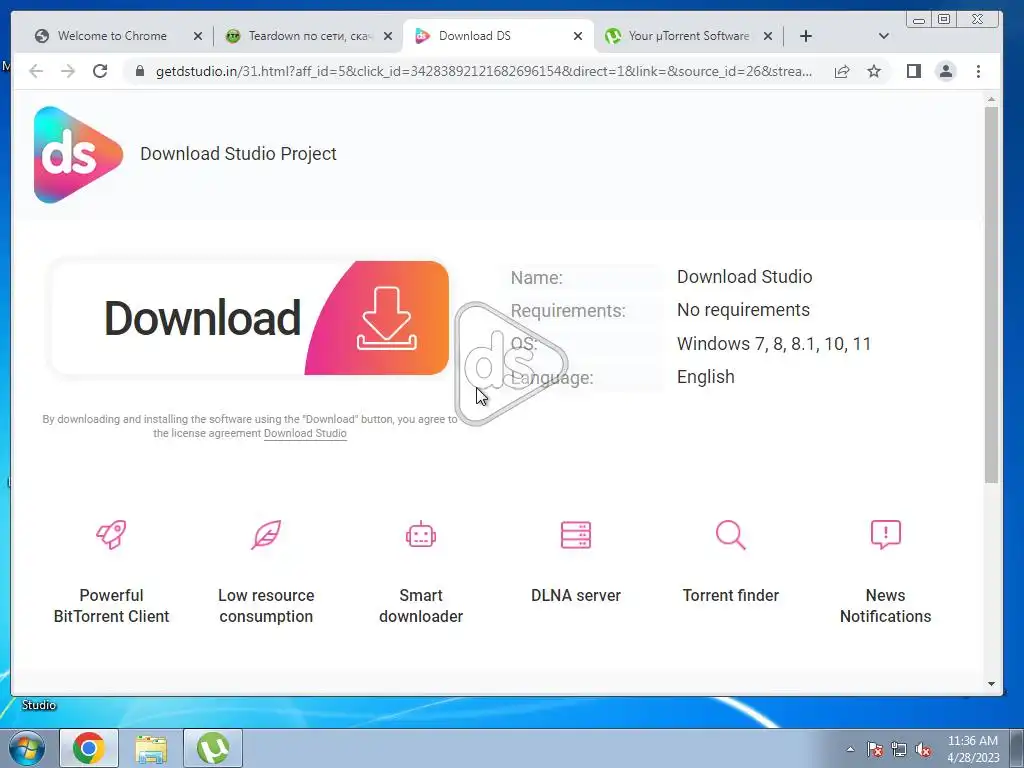Image resolution: width=1024 pixels, height=768 pixels.
Task: Open Windows Explorer from the taskbar
Action: point(151,748)
